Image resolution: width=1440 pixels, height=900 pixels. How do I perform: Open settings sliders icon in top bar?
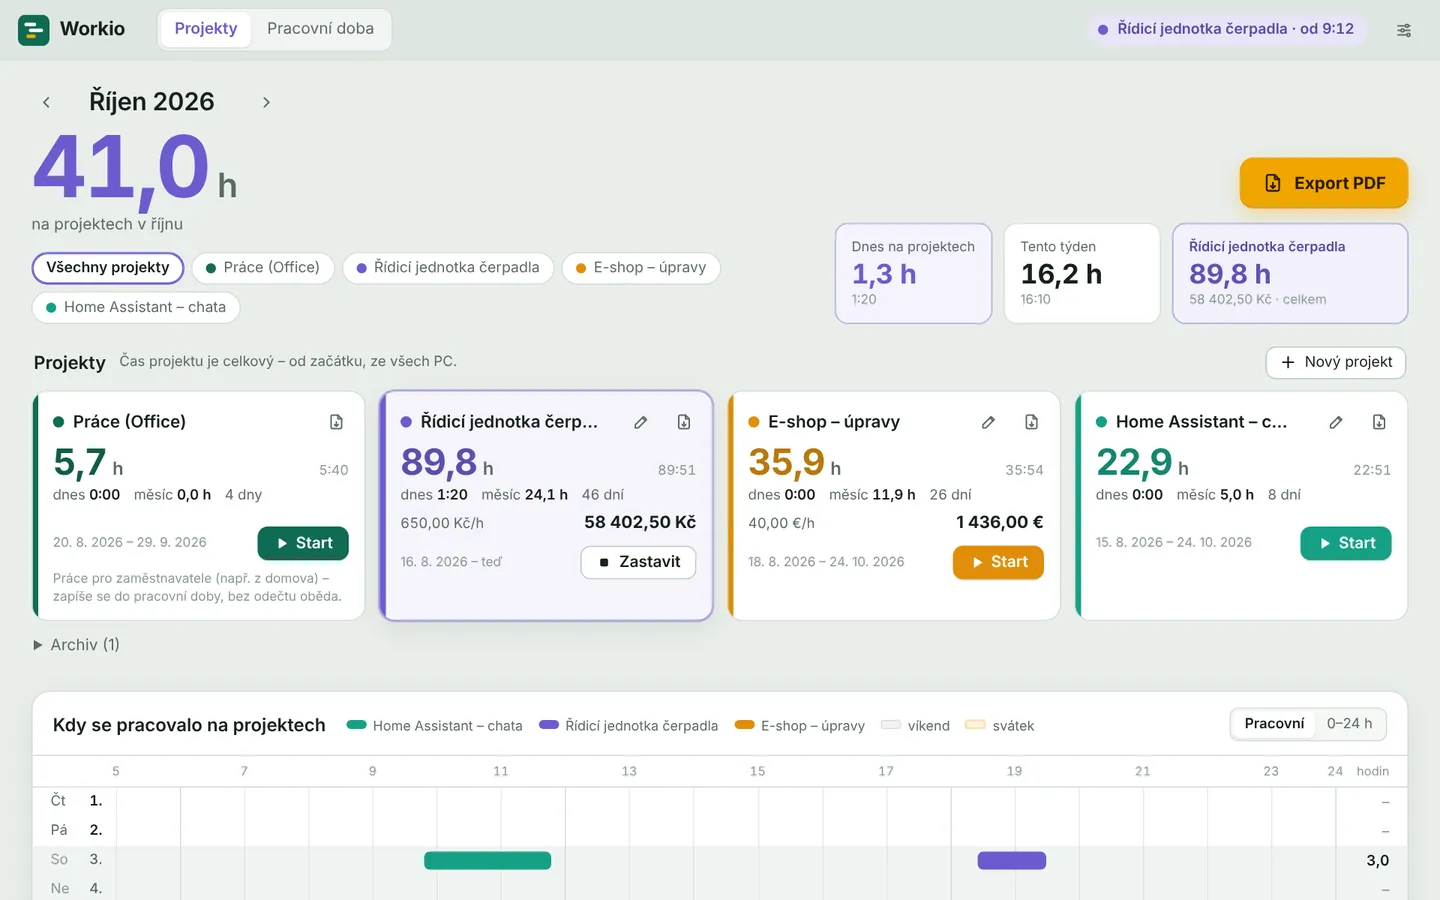pyautogui.click(x=1404, y=30)
